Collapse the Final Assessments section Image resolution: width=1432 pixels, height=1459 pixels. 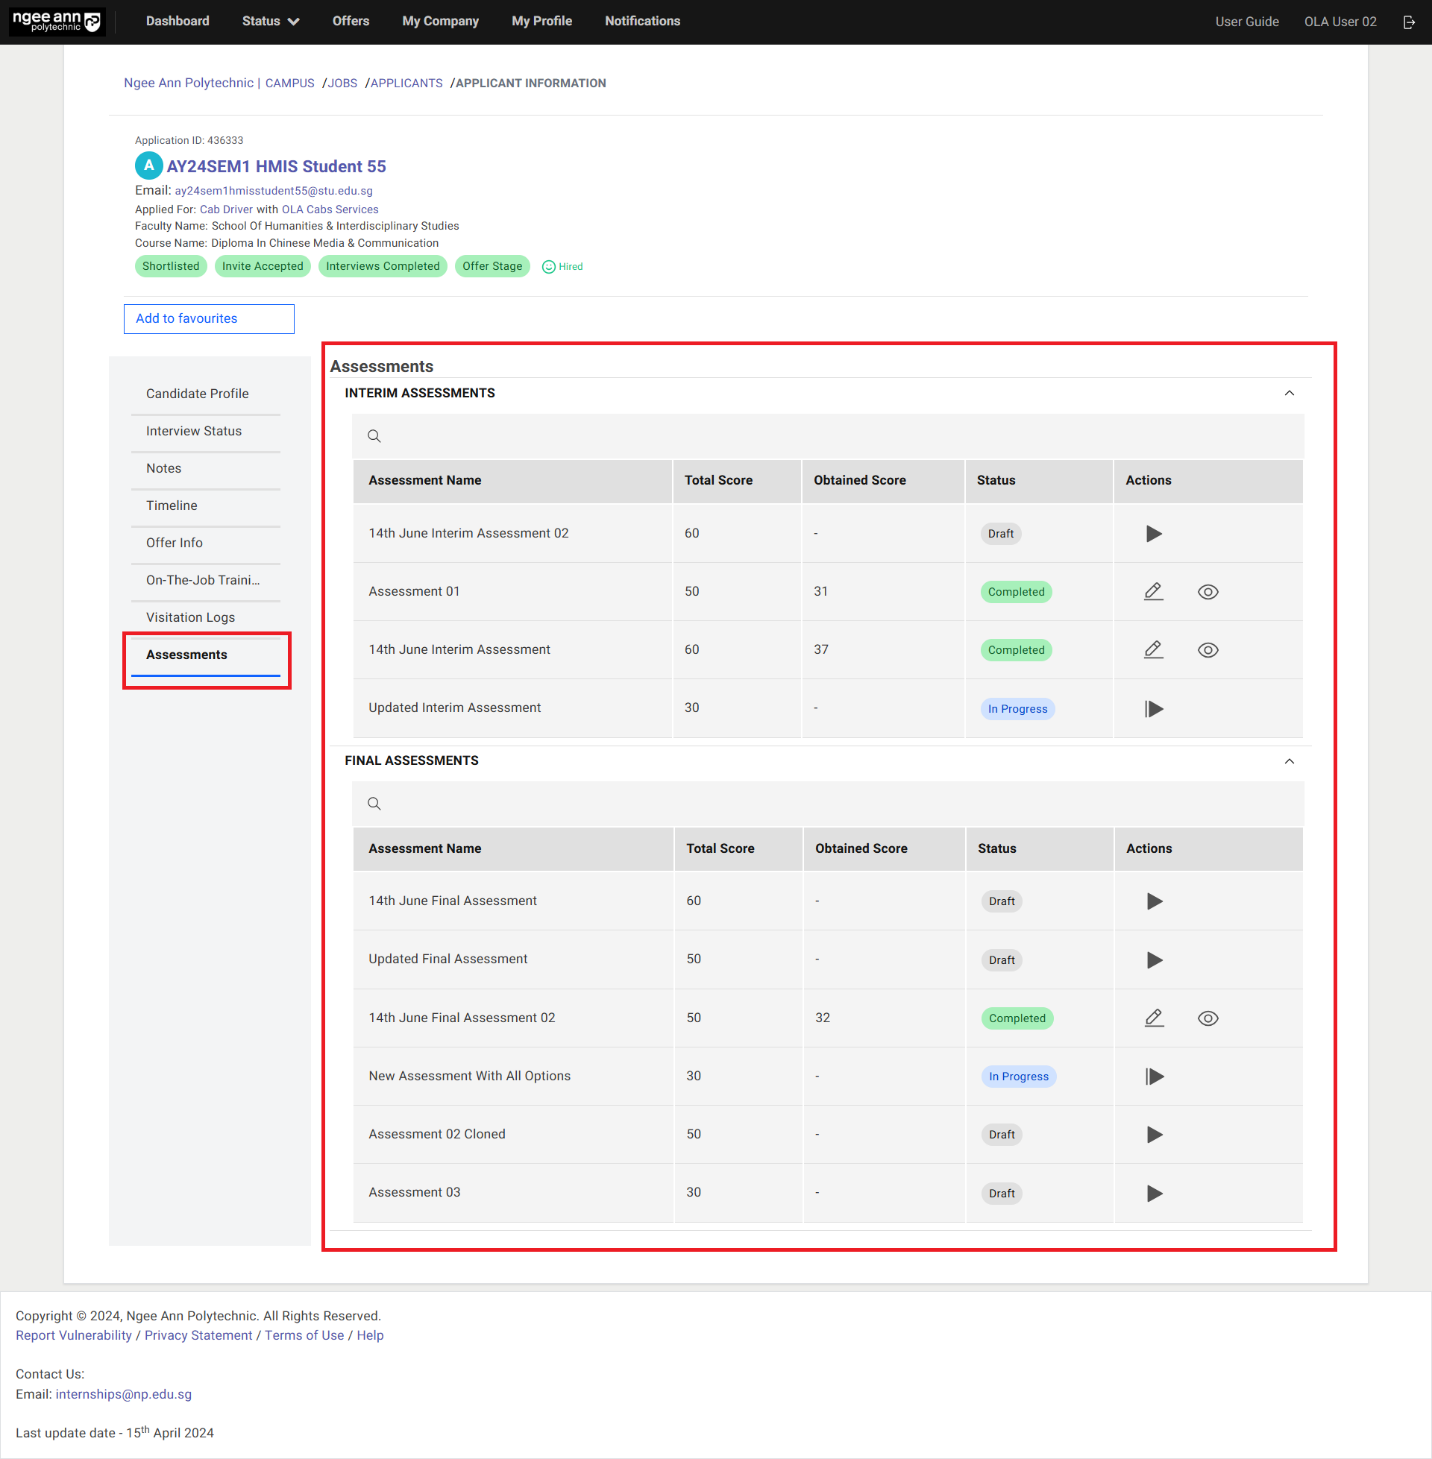[x=1288, y=760]
